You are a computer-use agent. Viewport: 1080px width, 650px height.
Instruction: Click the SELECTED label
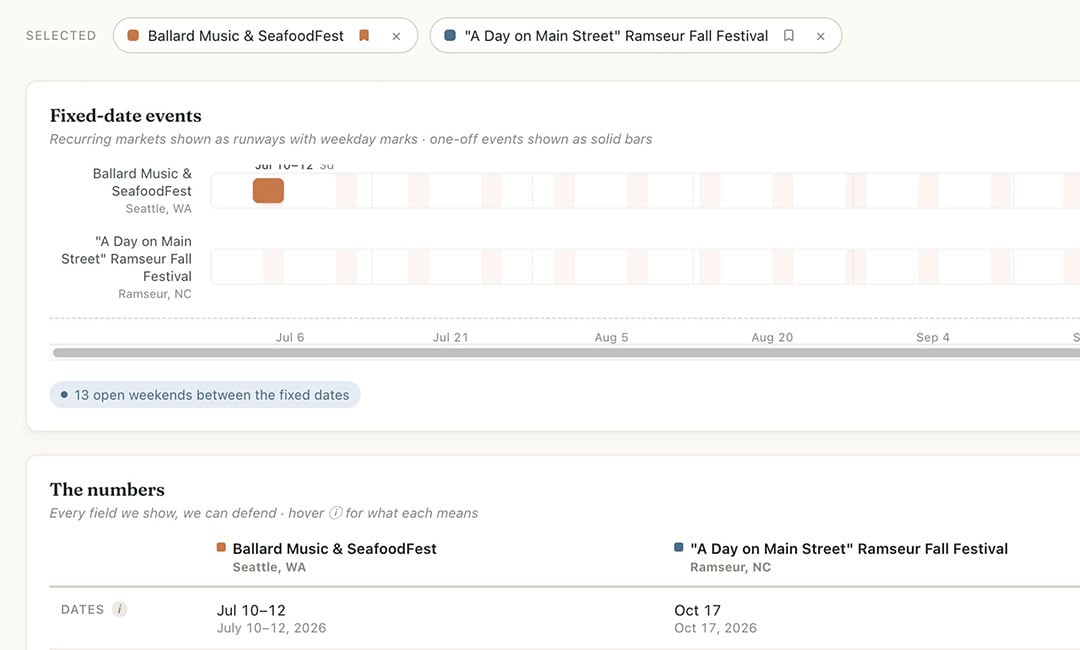(61, 36)
